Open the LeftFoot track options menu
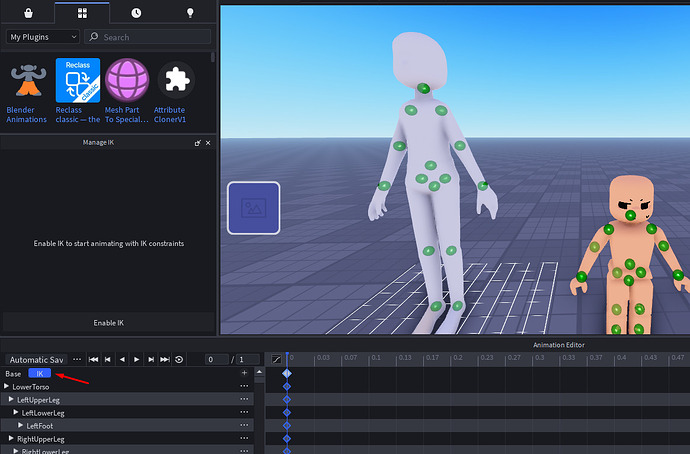The image size is (690, 454). [243, 425]
